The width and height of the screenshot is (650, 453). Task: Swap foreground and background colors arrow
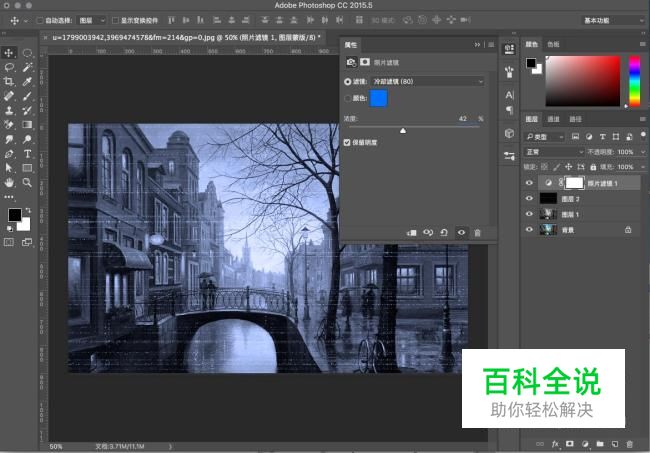(x=28, y=211)
